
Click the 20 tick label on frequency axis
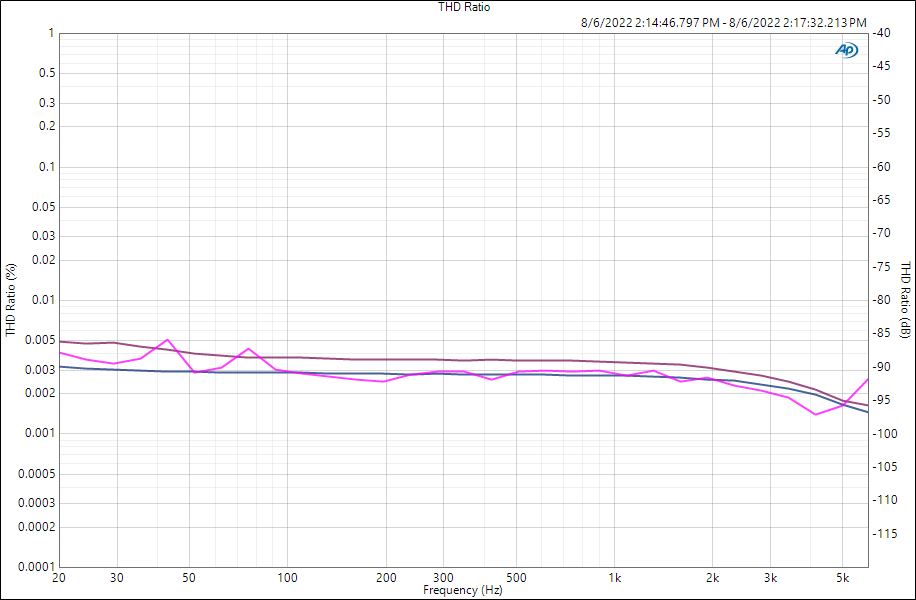[59, 578]
